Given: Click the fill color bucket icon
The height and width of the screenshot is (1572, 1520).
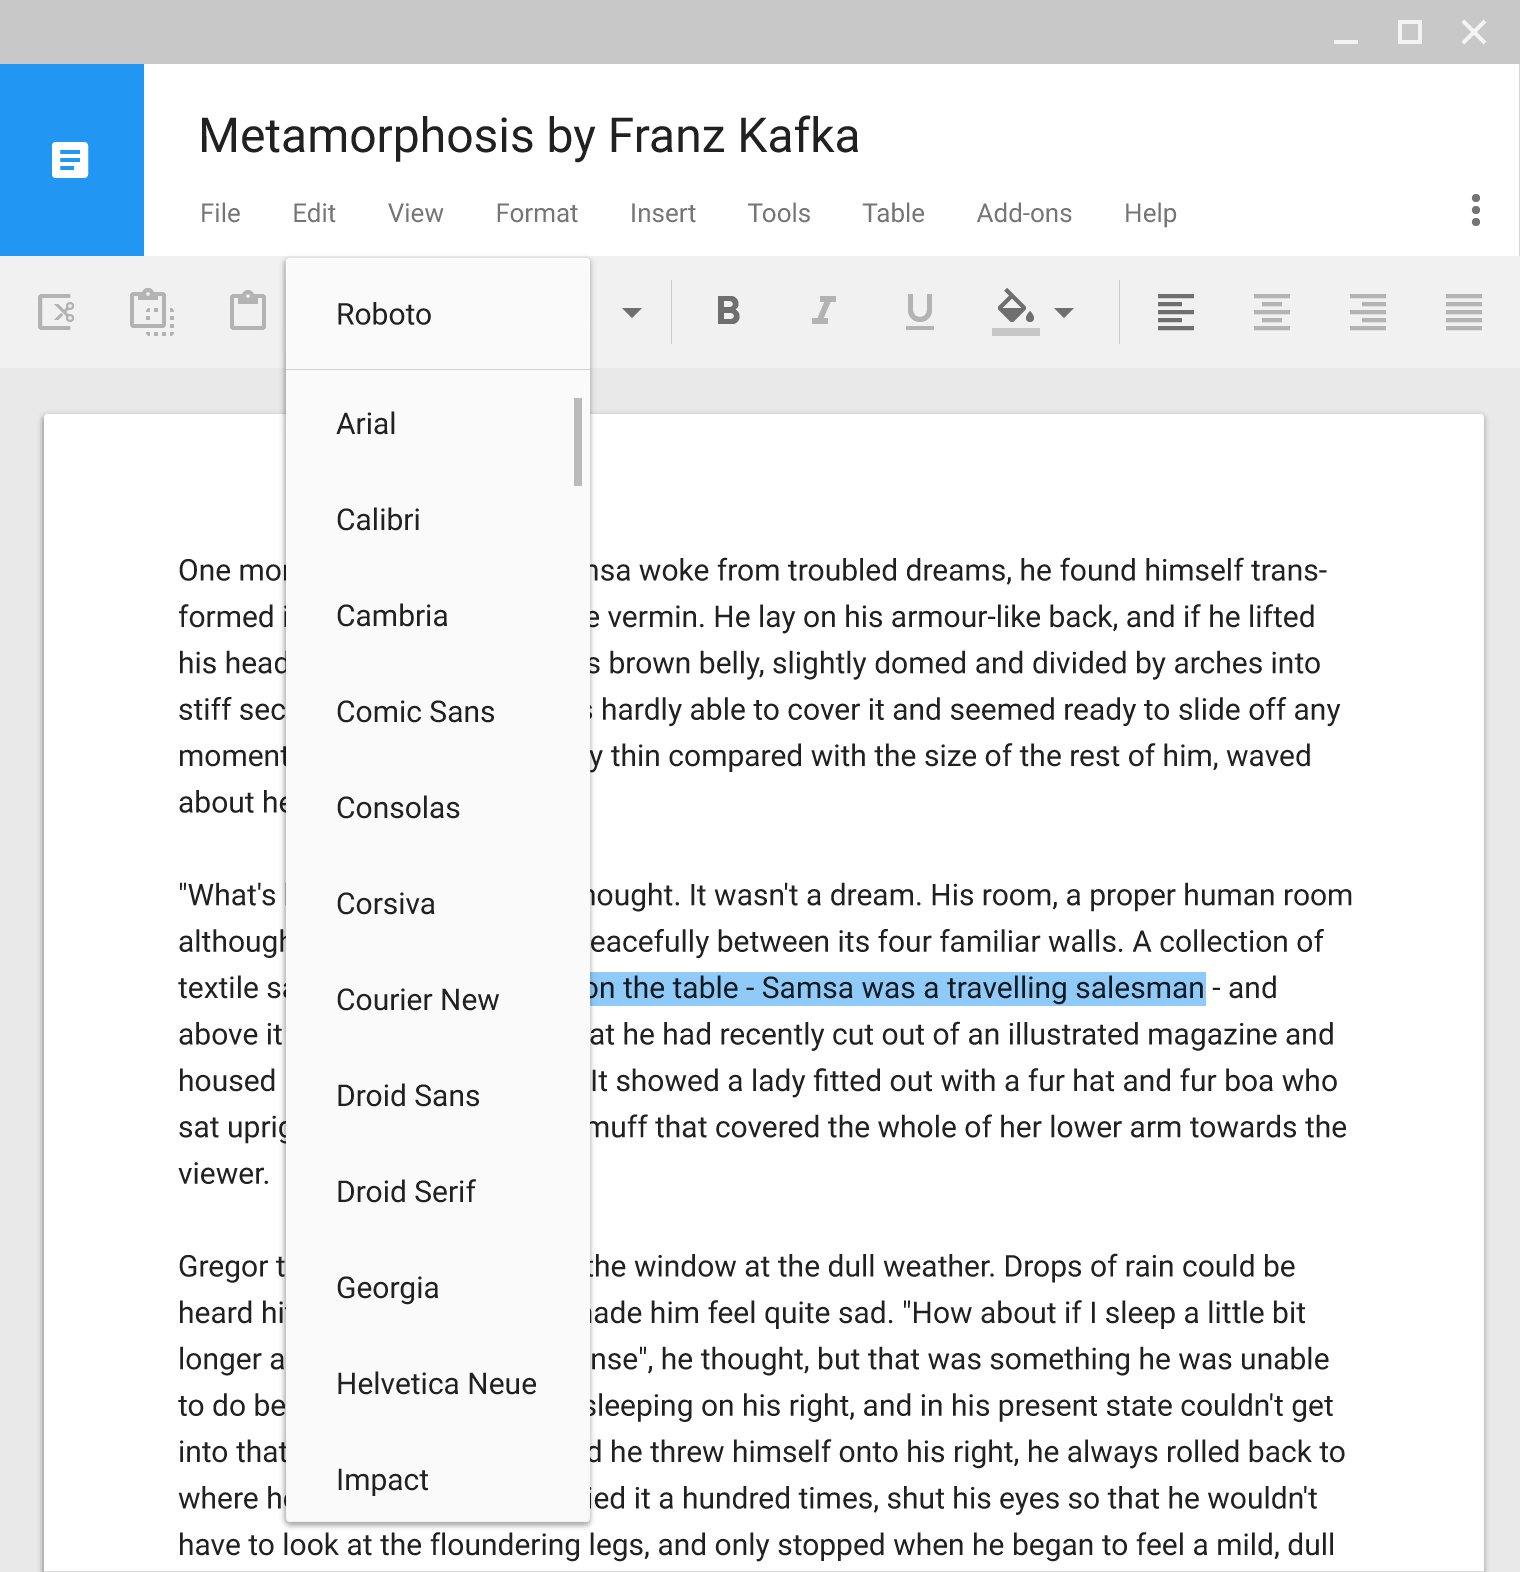Looking at the screenshot, I should point(1015,312).
